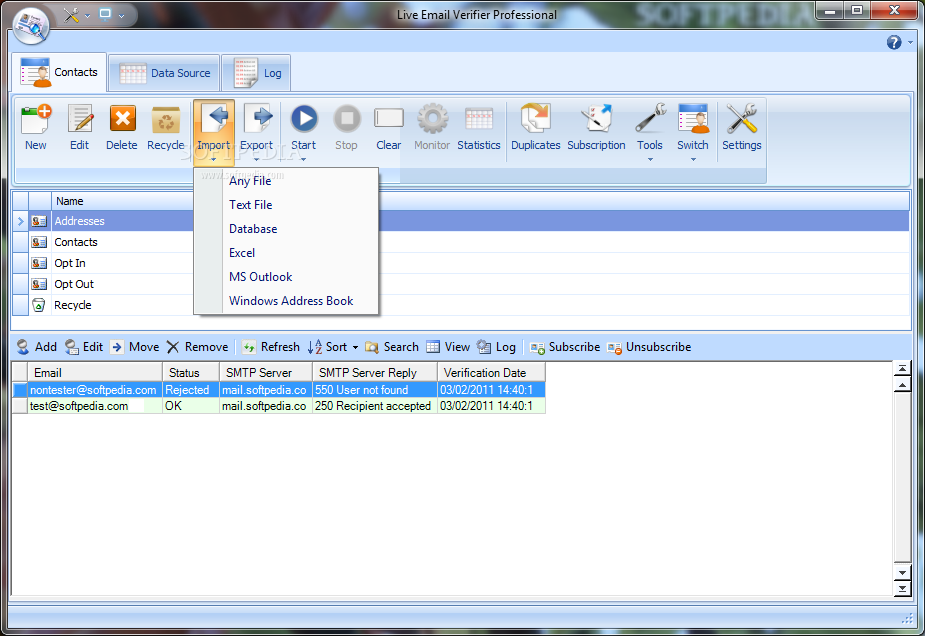The width and height of the screenshot is (925, 636).
Task: Click the New contact list icon
Action: coord(35,119)
